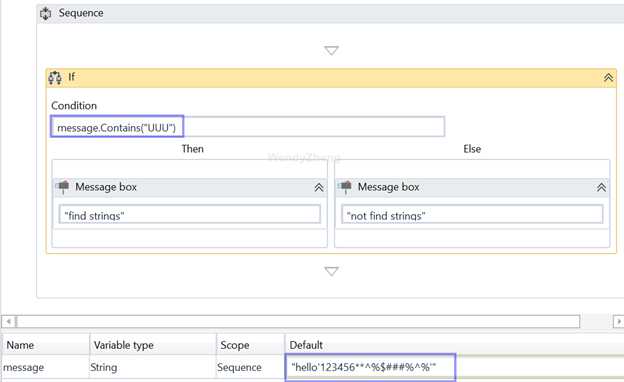
Task: Click the Sequence activity icon
Action: tap(45, 14)
